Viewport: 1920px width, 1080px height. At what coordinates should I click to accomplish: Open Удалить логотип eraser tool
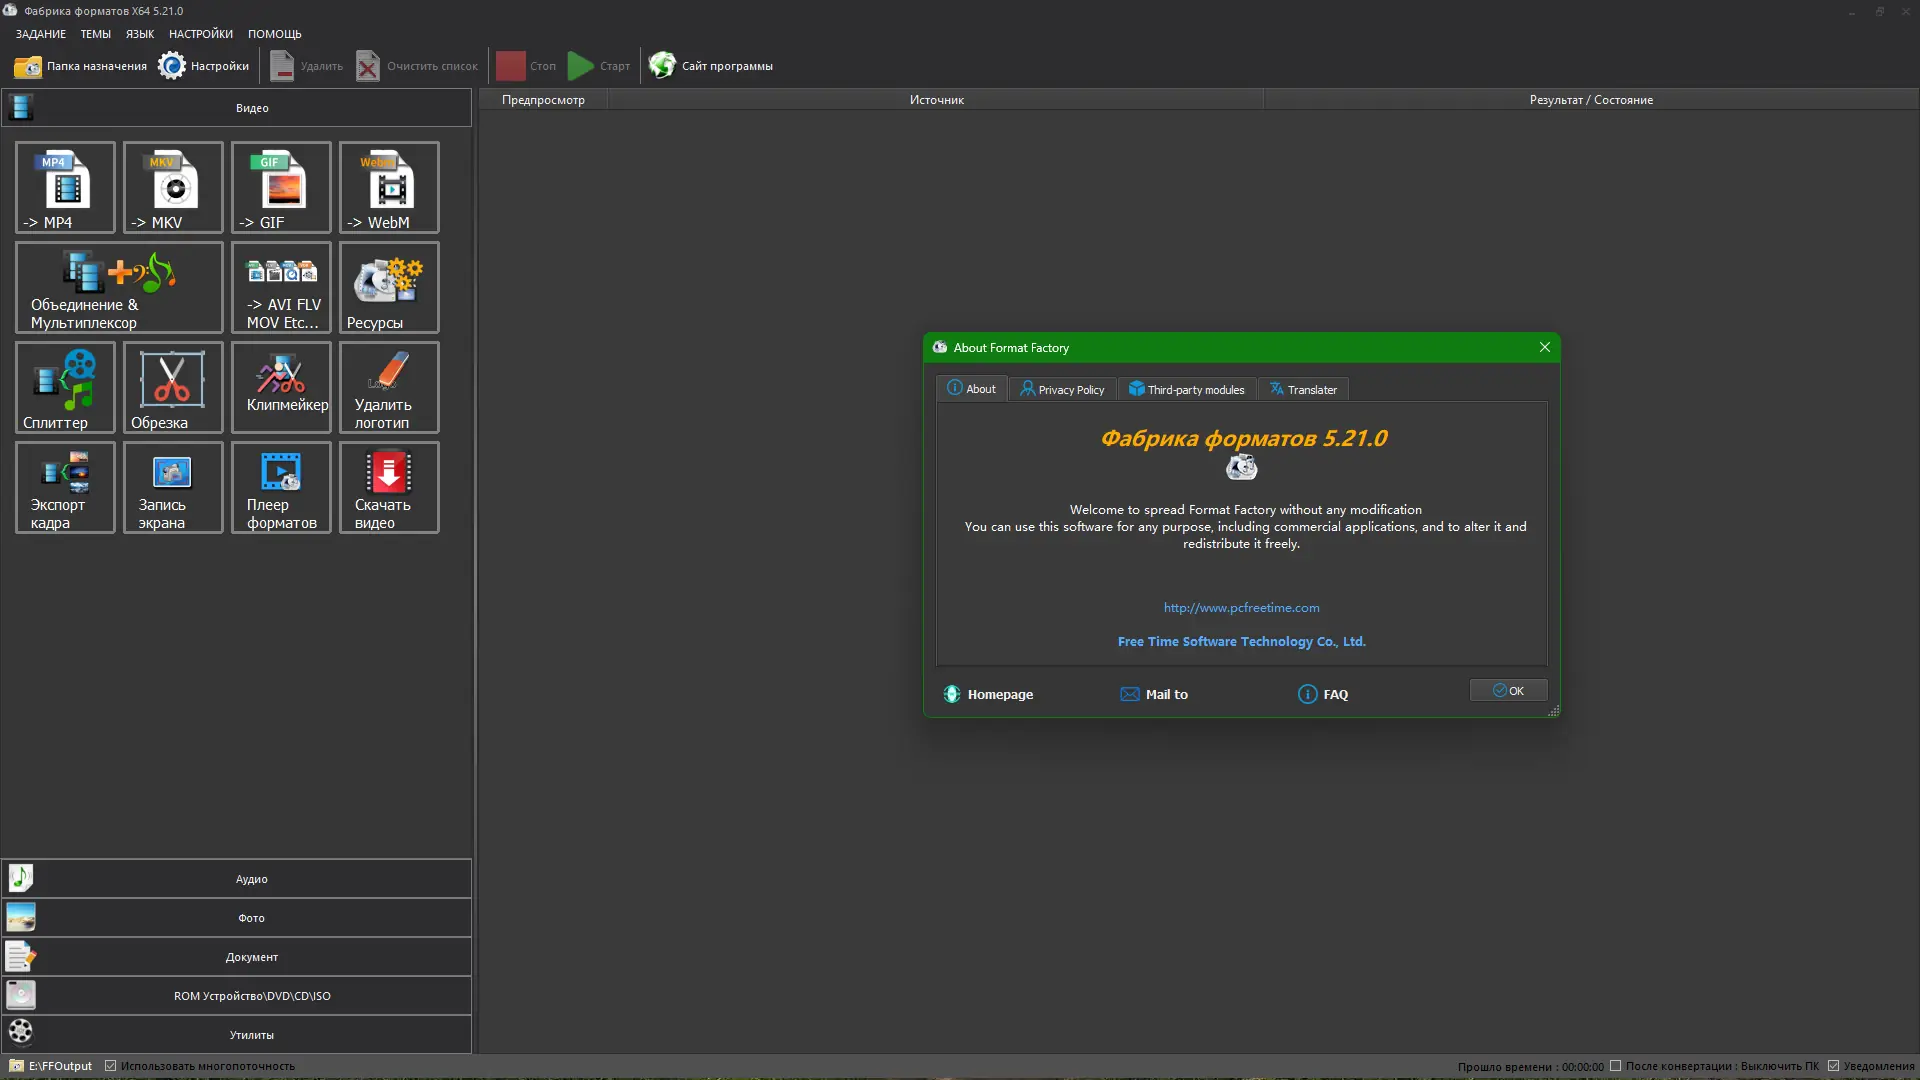pos(389,387)
